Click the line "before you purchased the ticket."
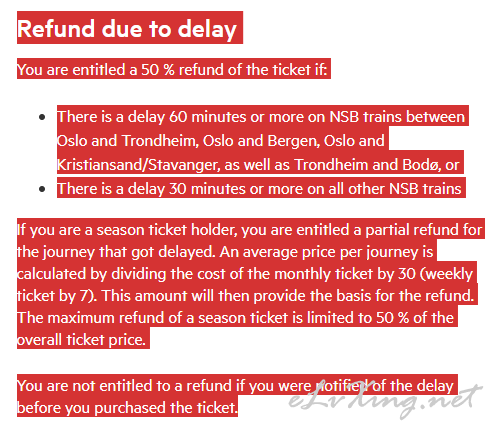The height and width of the screenshot is (432, 493). tap(128, 408)
